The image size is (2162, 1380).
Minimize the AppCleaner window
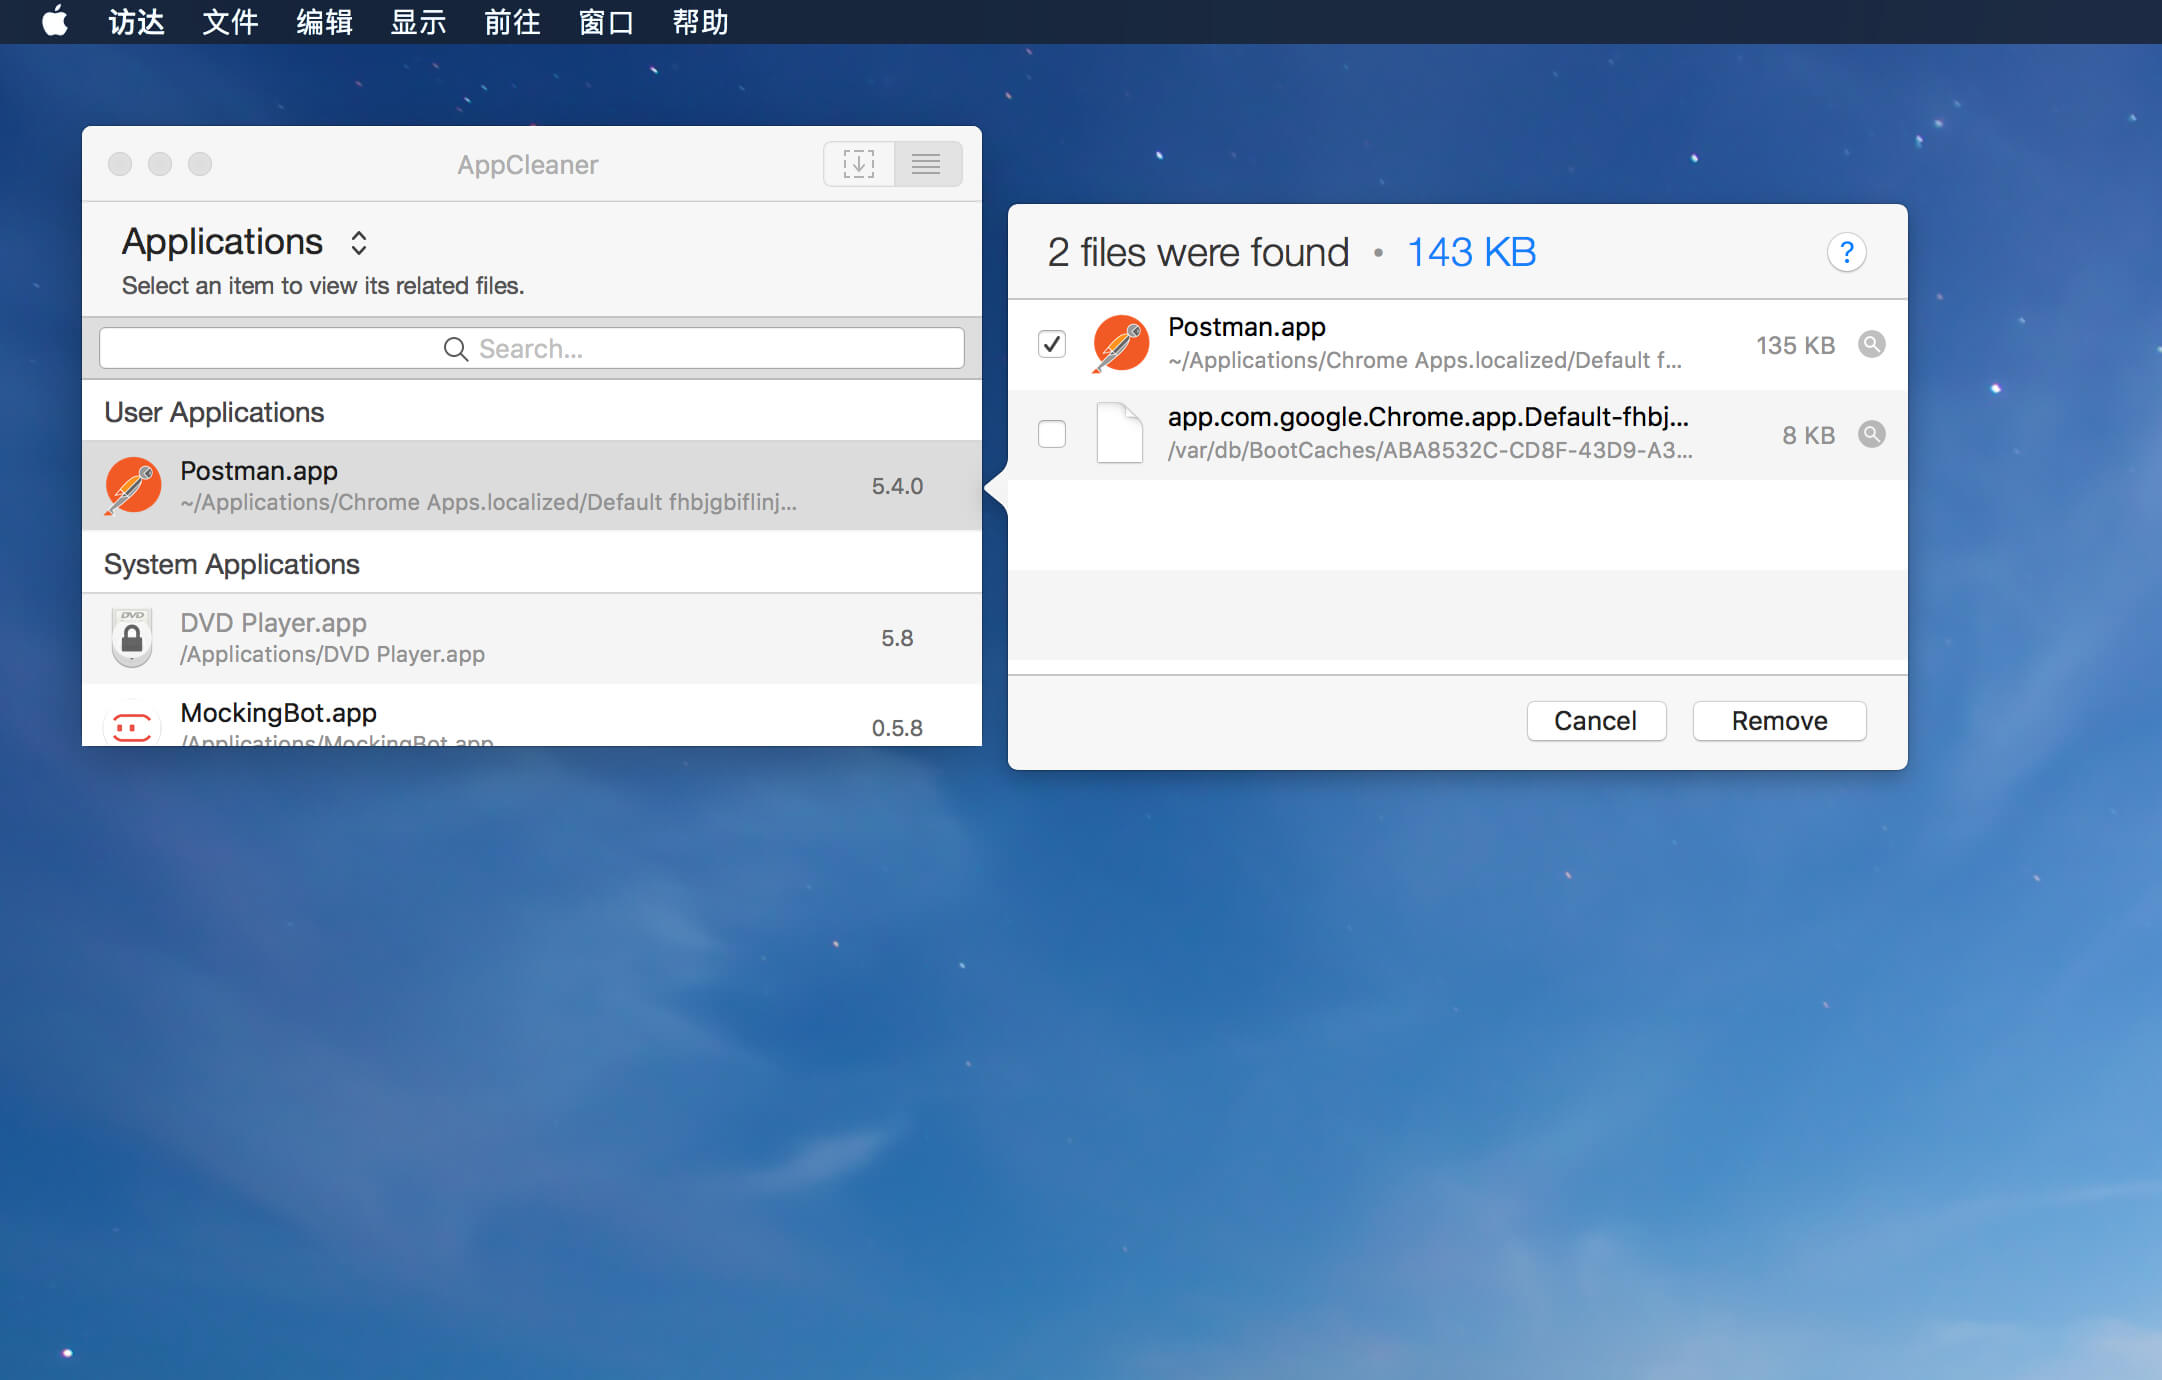coord(160,164)
